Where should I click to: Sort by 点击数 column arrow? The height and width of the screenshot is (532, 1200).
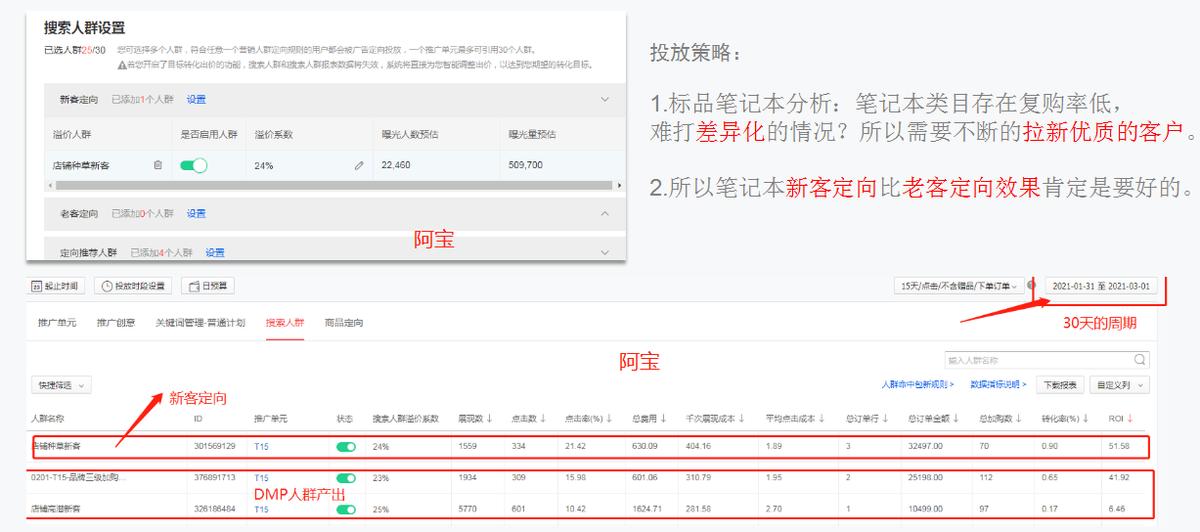pos(543,418)
